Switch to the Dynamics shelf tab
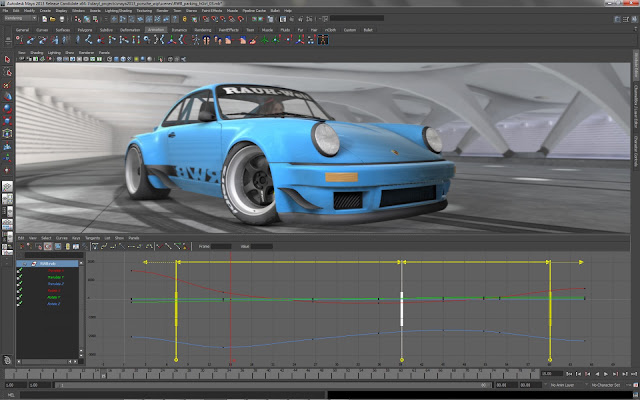 click(x=179, y=30)
